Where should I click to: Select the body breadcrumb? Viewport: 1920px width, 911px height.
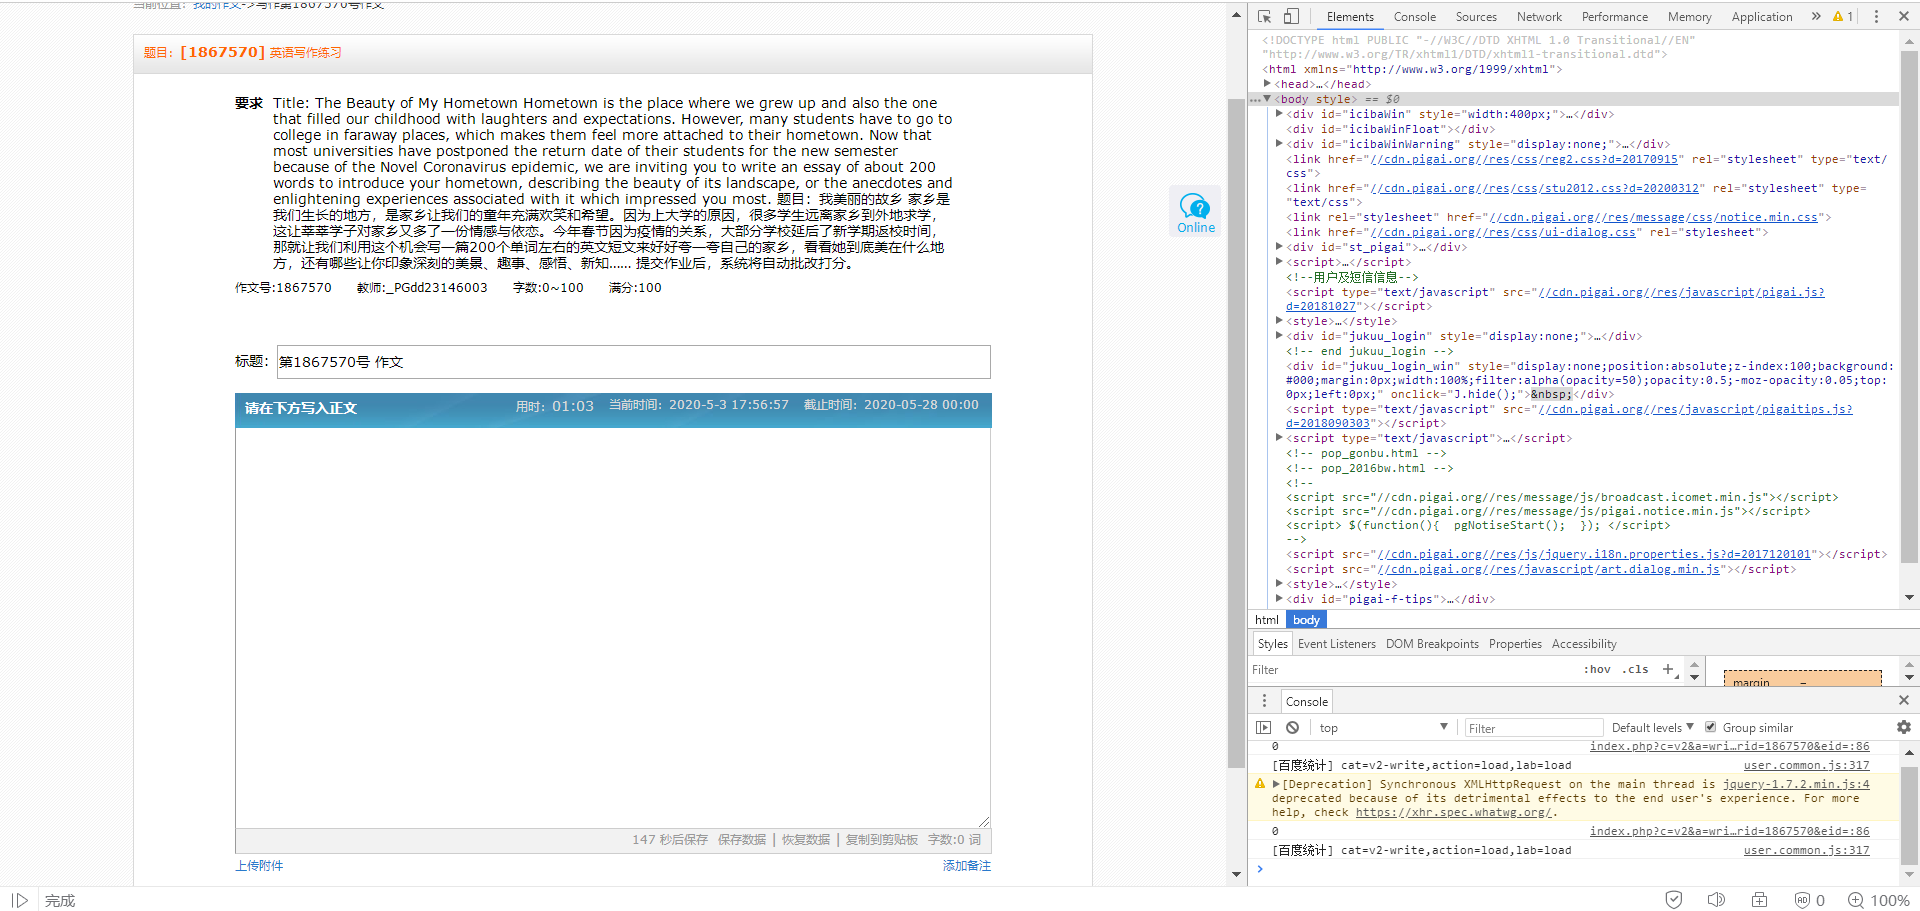[x=1306, y=620]
